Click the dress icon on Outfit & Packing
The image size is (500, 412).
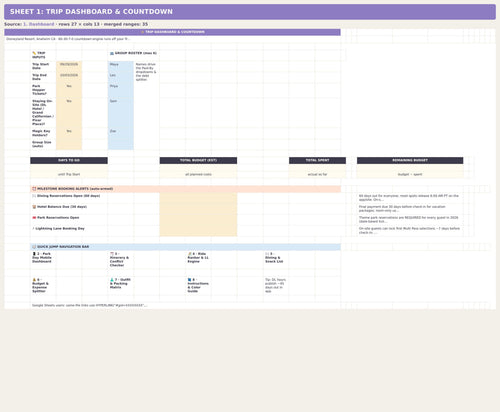[112, 280]
